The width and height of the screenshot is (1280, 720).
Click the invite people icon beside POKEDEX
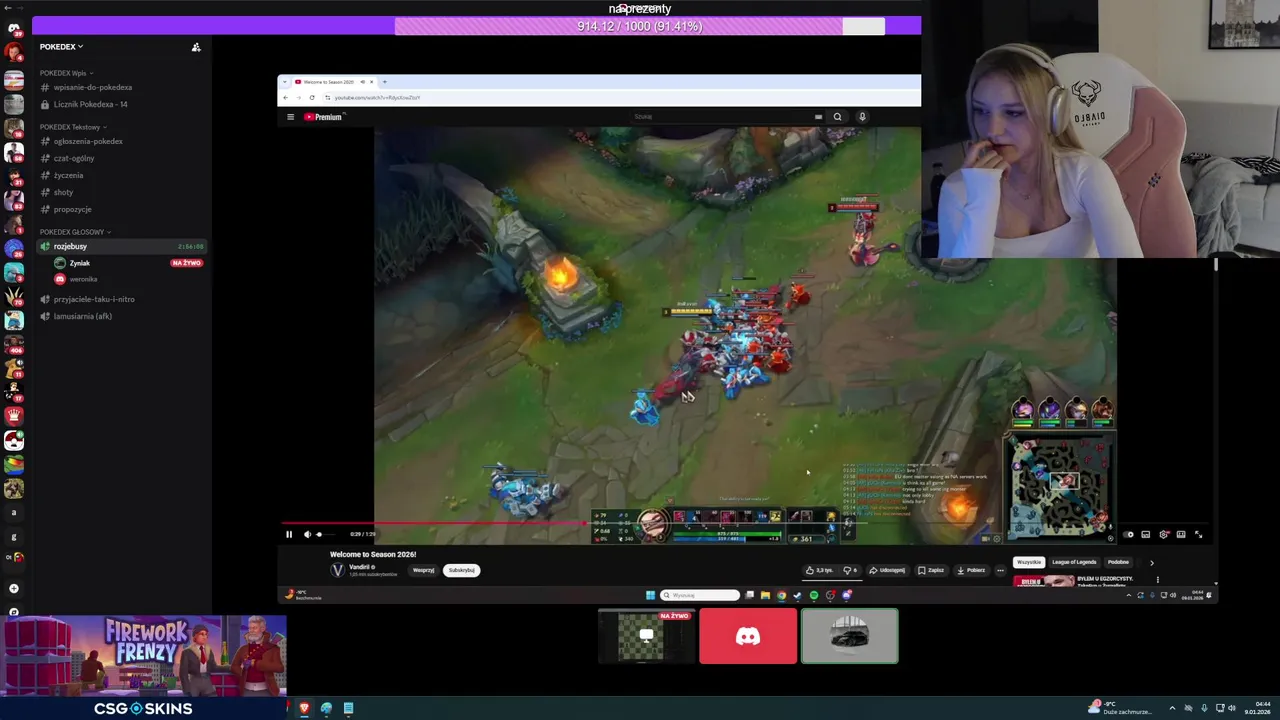click(196, 47)
